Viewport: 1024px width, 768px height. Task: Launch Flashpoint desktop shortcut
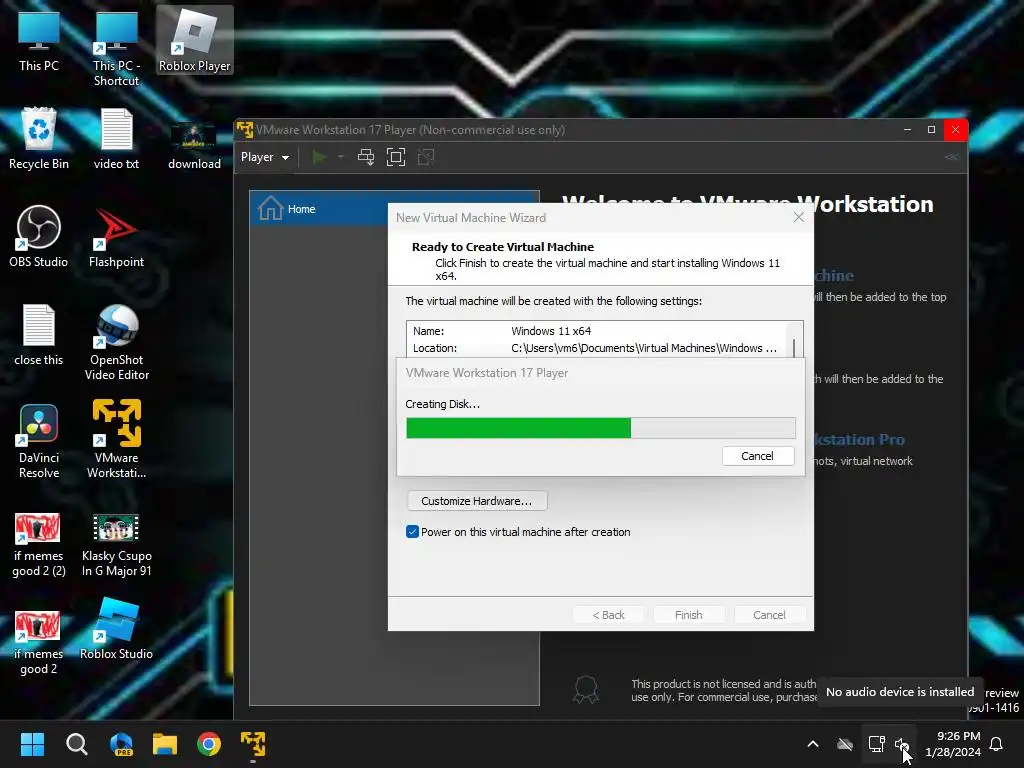point(116,238)
